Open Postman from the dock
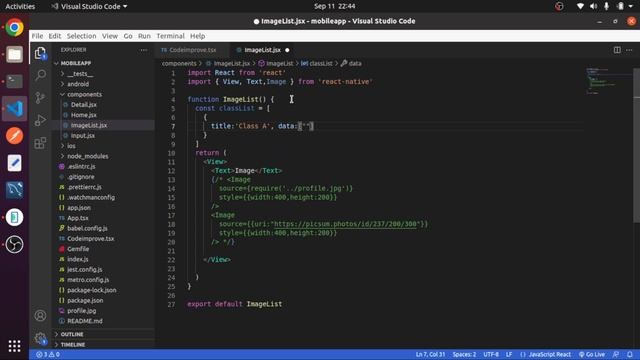640x360 pixels. pos(14,136)
